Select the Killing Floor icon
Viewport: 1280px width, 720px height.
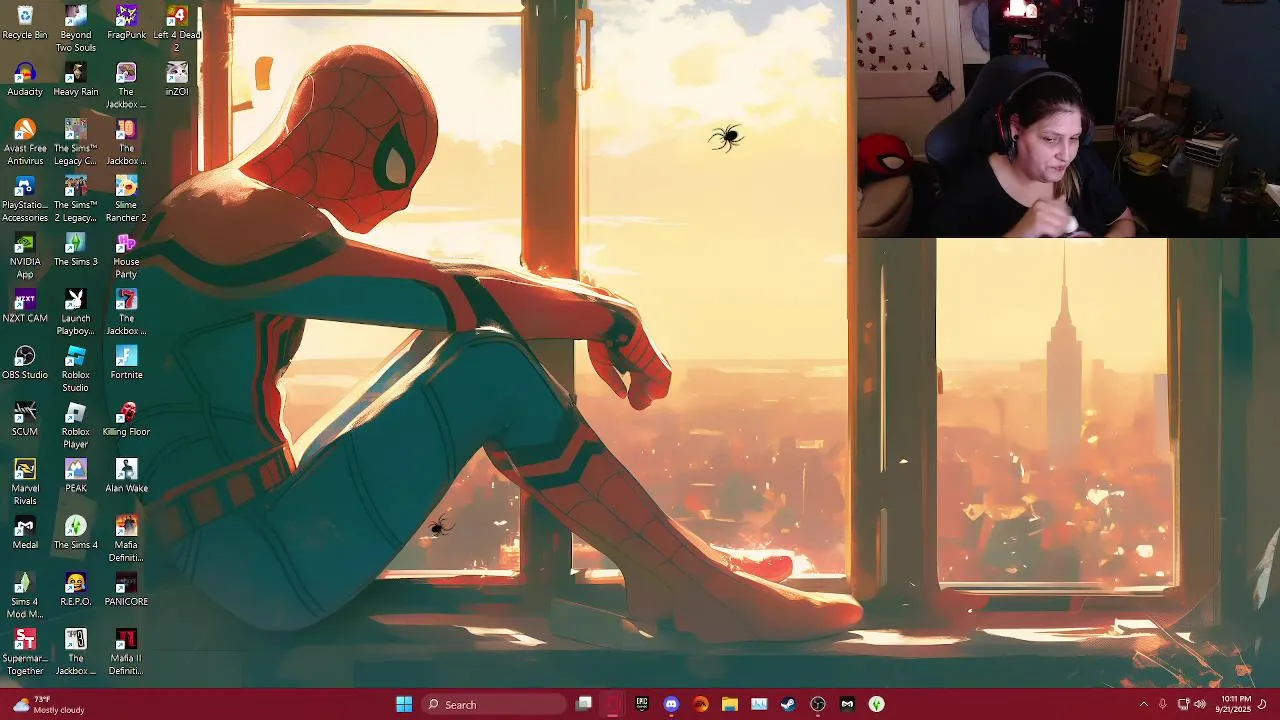[x=126, y=419]
